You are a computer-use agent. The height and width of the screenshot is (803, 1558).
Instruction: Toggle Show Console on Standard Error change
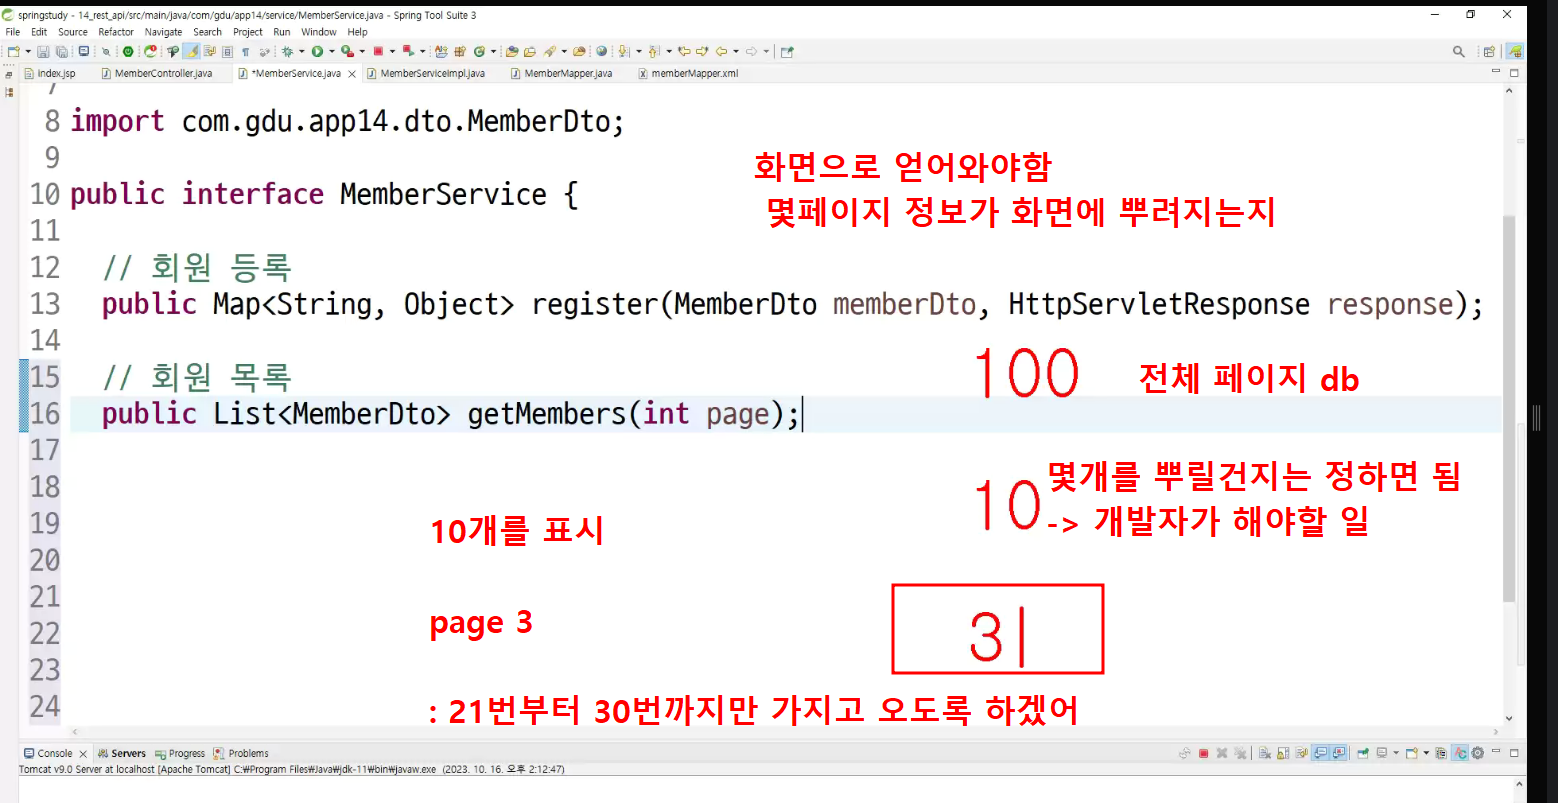pos(1339,753)
